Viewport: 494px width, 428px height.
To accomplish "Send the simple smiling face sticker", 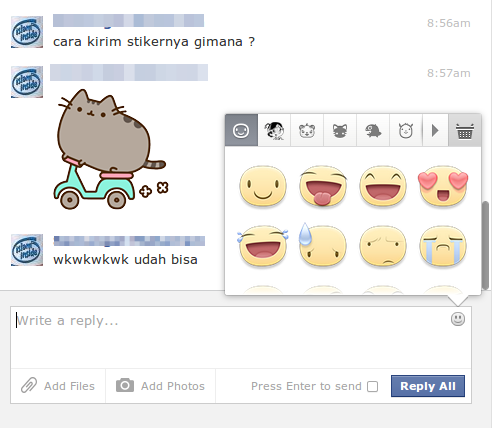I will (263, 186).
